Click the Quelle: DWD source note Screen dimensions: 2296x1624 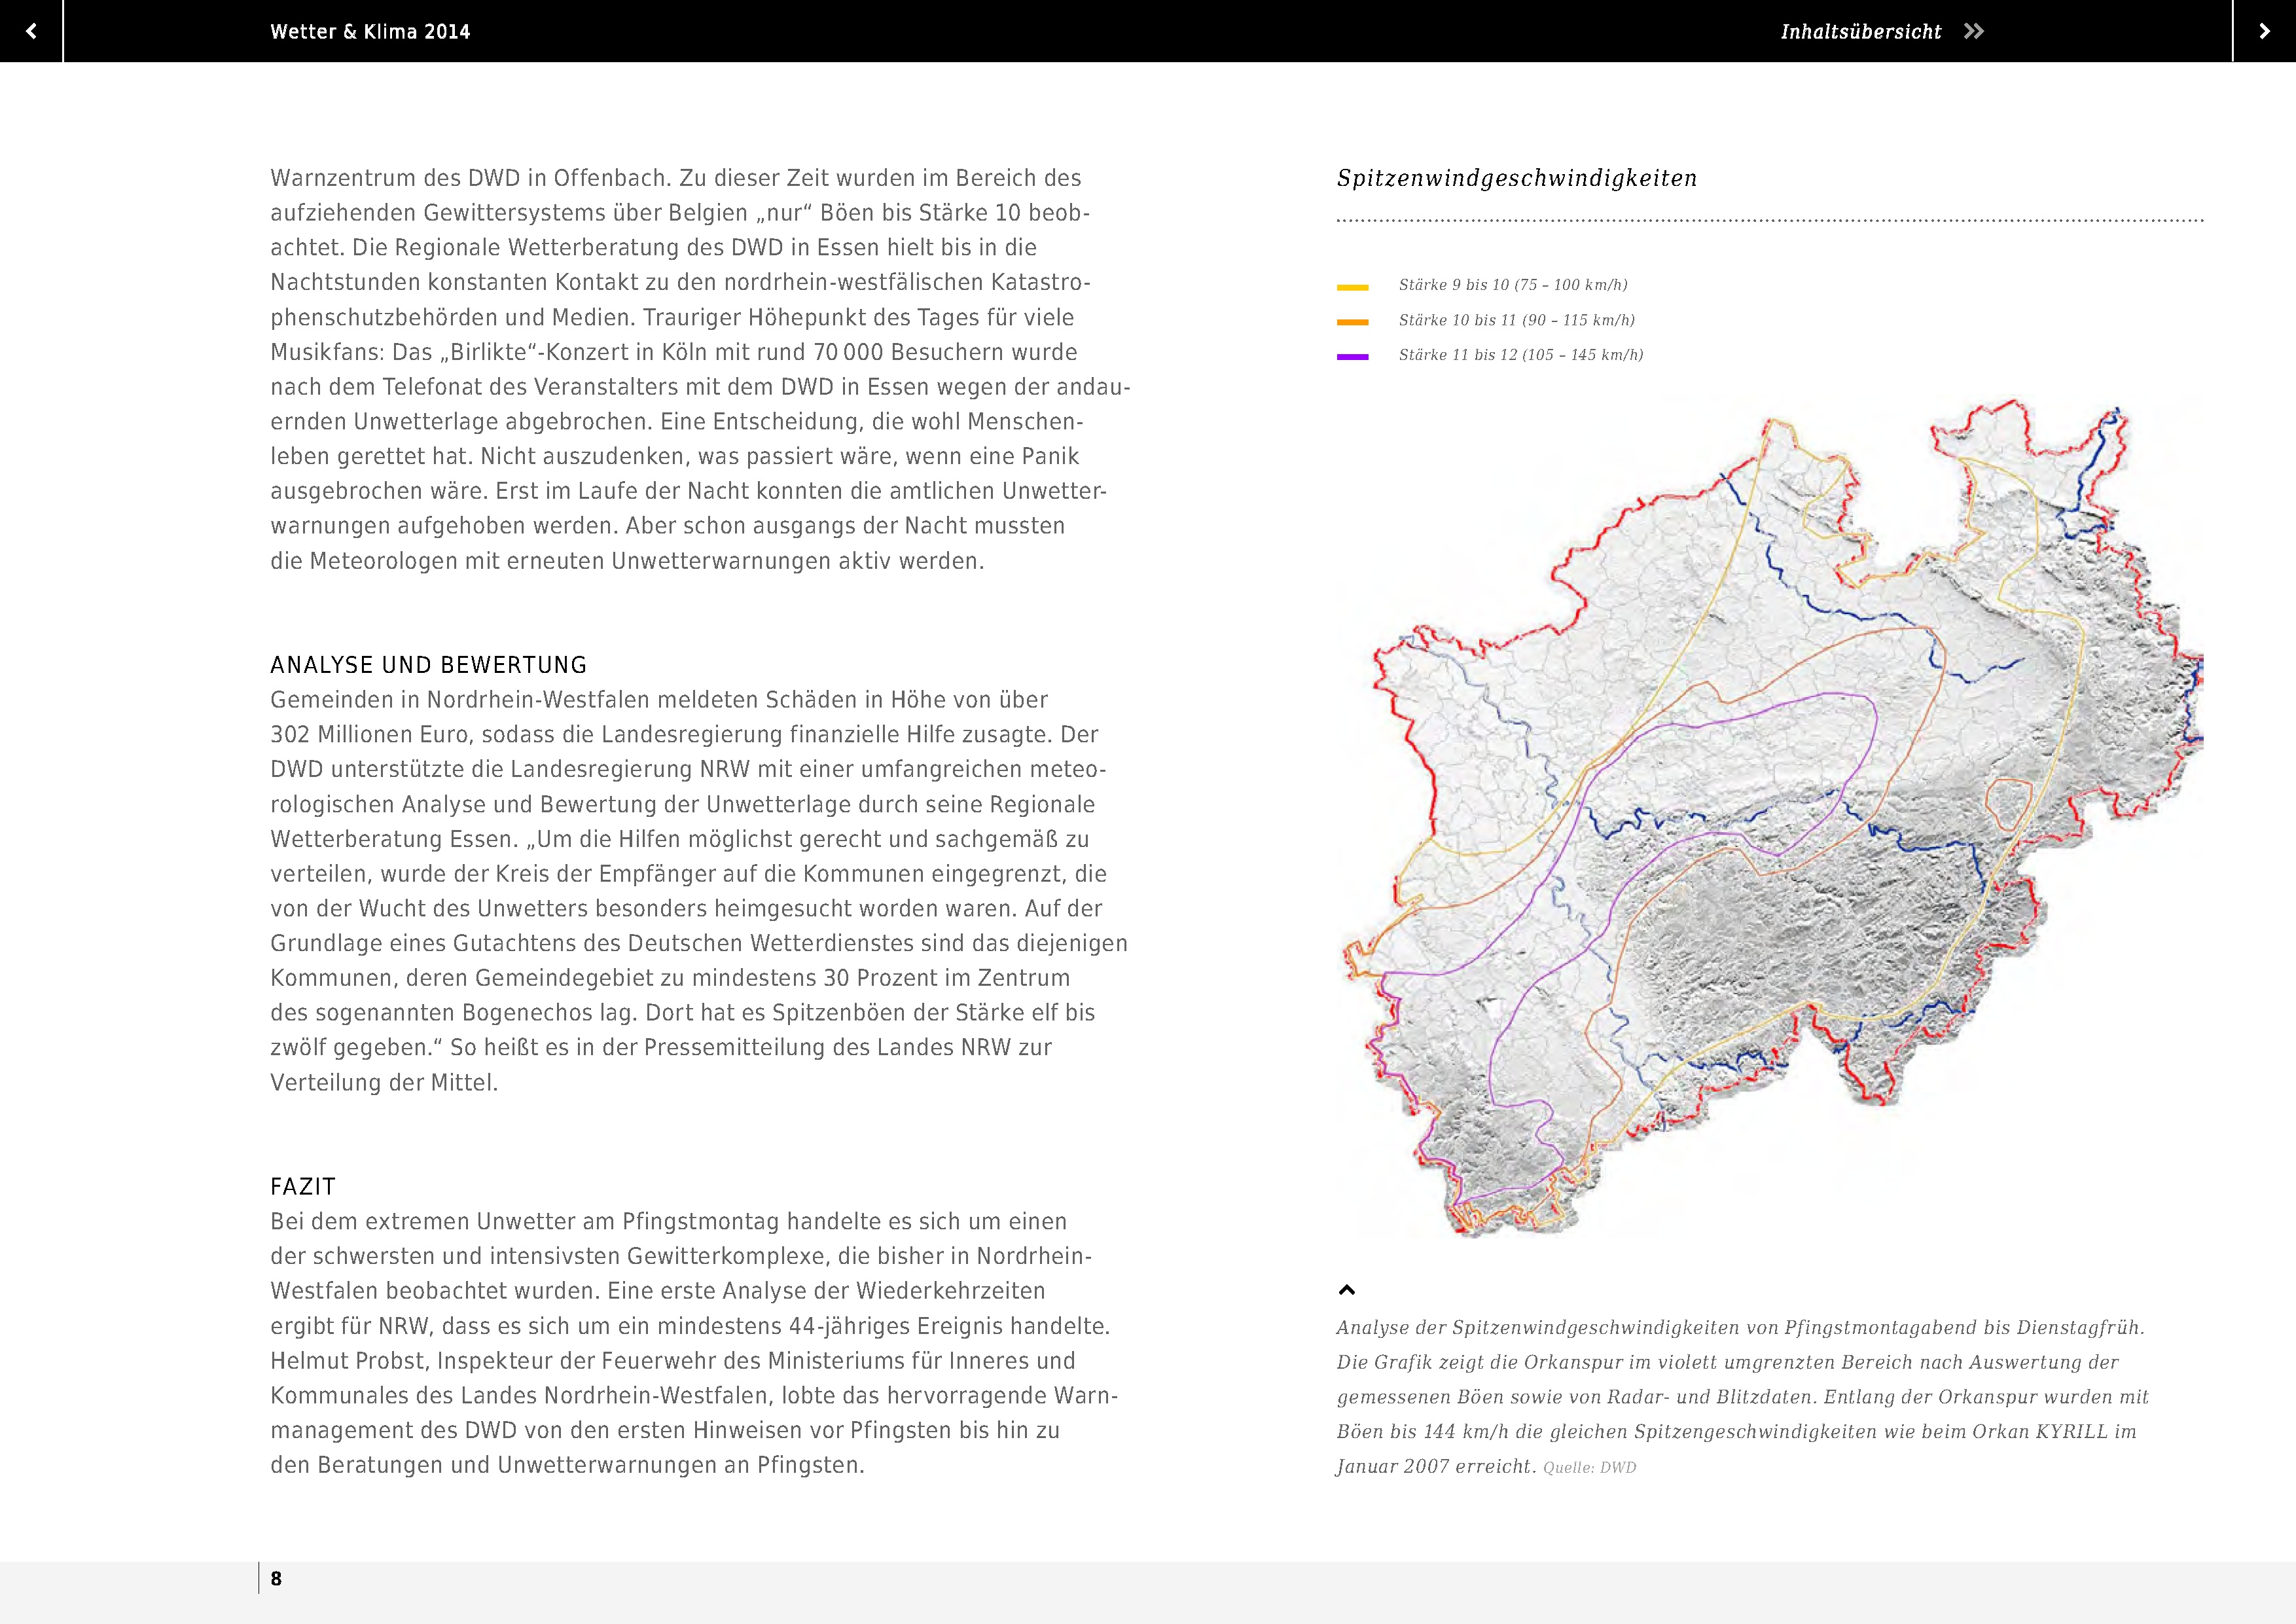1589,1468
